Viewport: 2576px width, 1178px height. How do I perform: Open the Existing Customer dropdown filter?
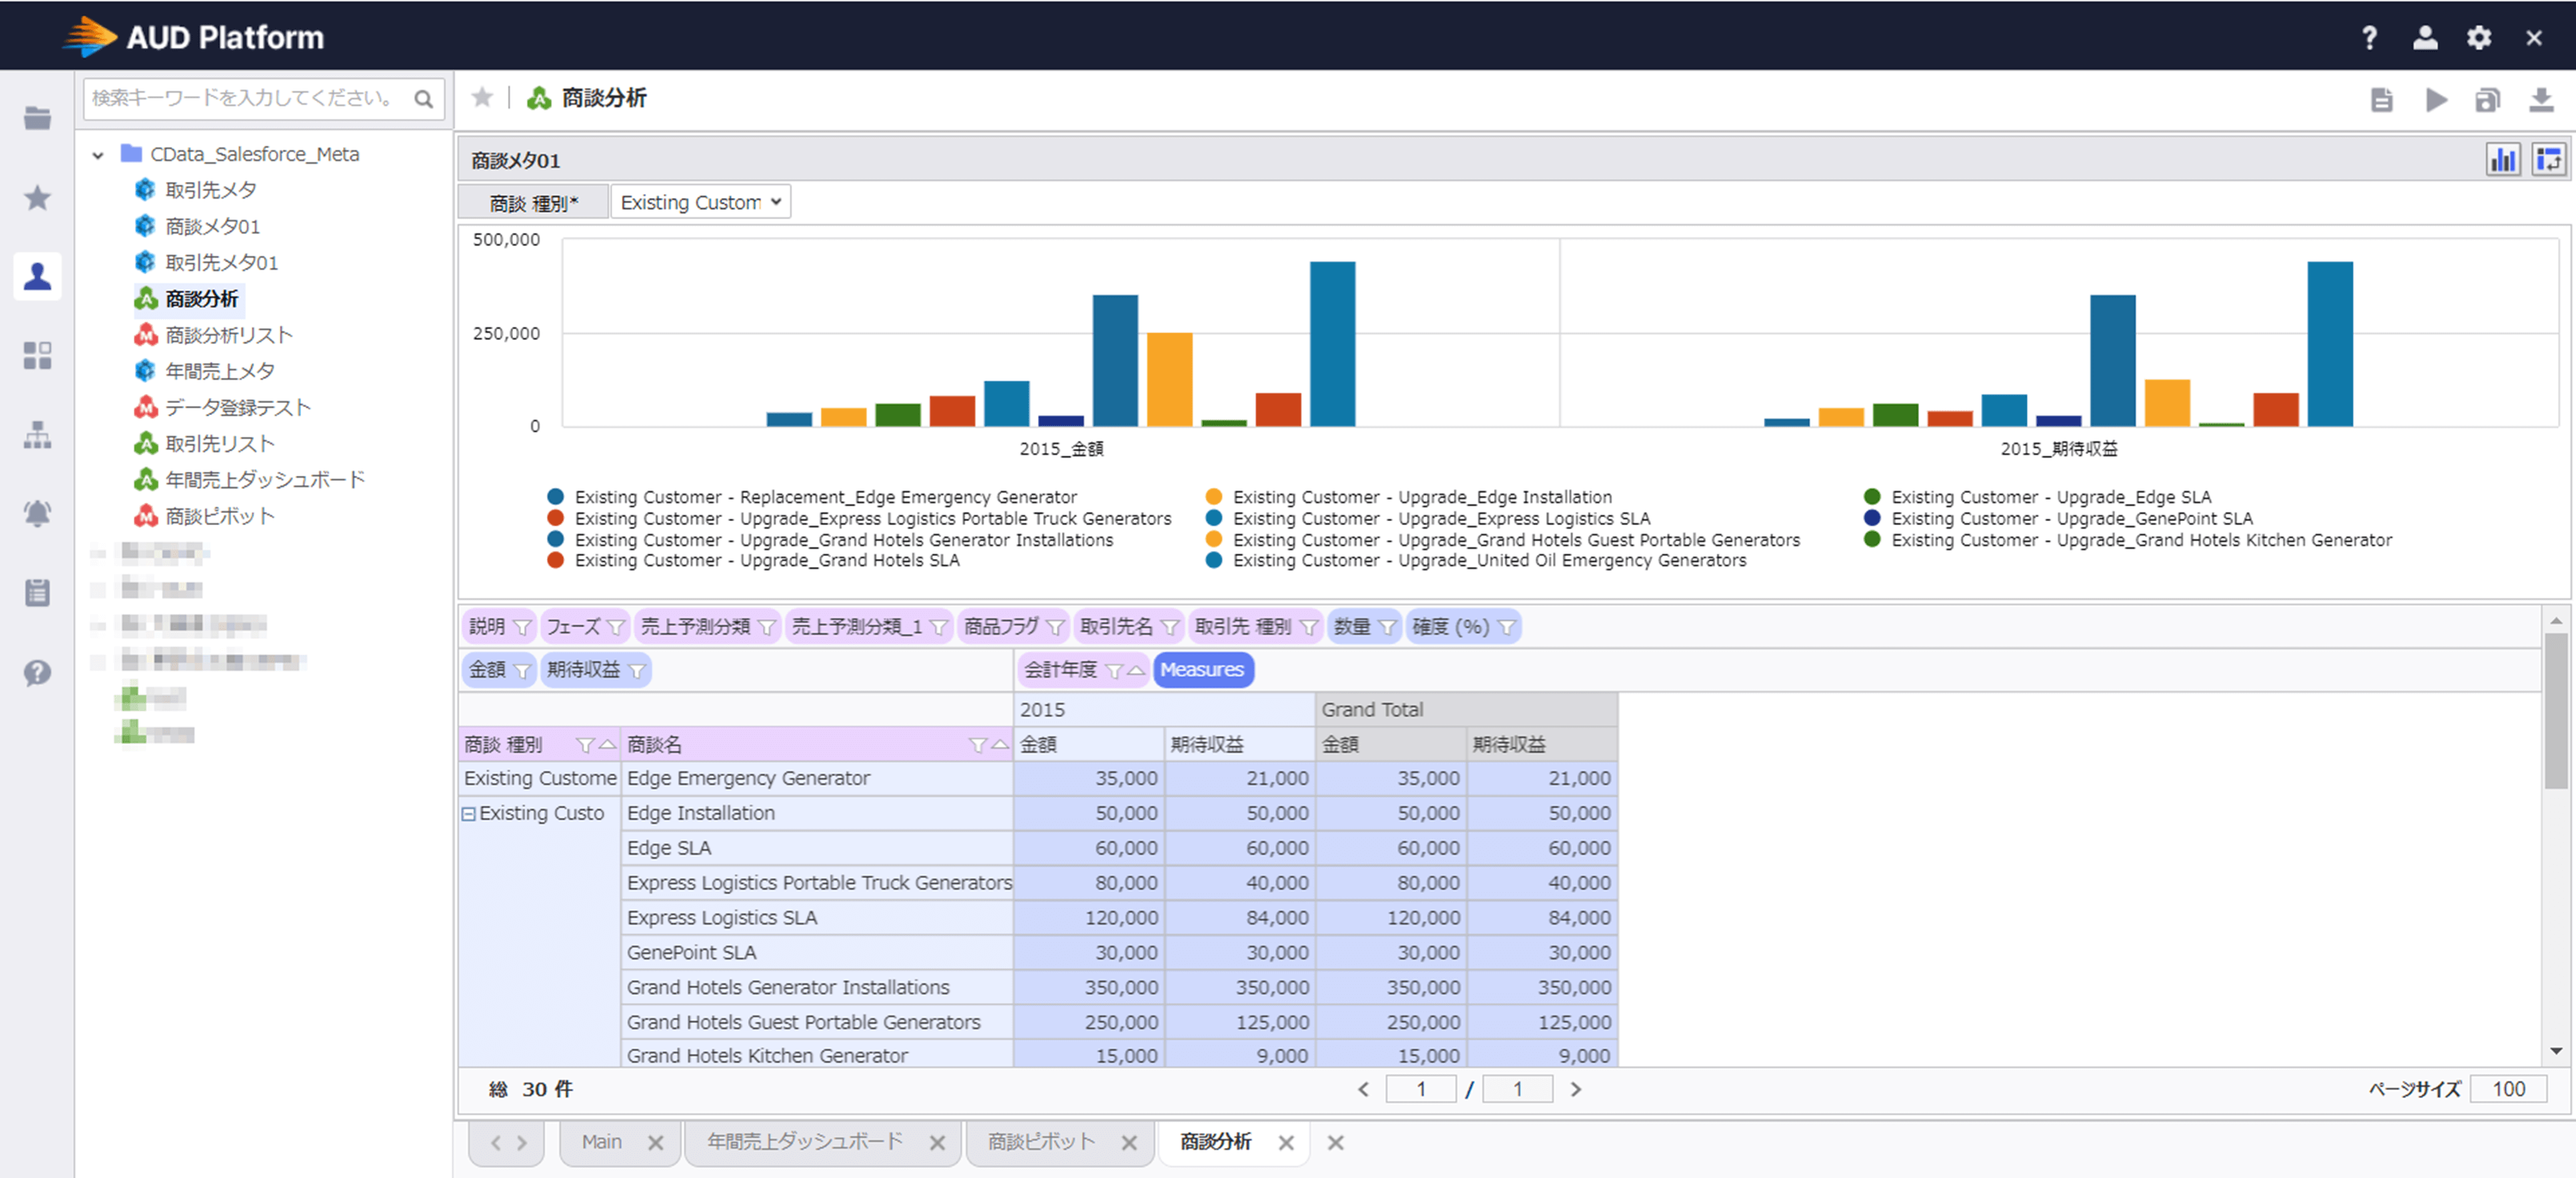tap(700, 202)
